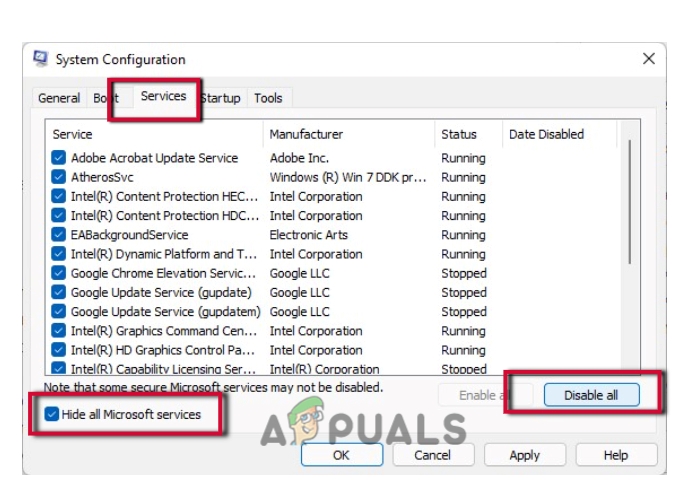674x494 pixels.
Task: Confirm with the OK button
Action: [x=342, y=455]
